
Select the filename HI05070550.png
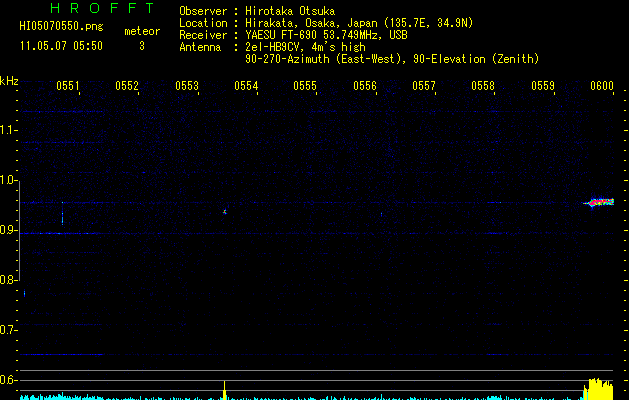coord(61,26)
